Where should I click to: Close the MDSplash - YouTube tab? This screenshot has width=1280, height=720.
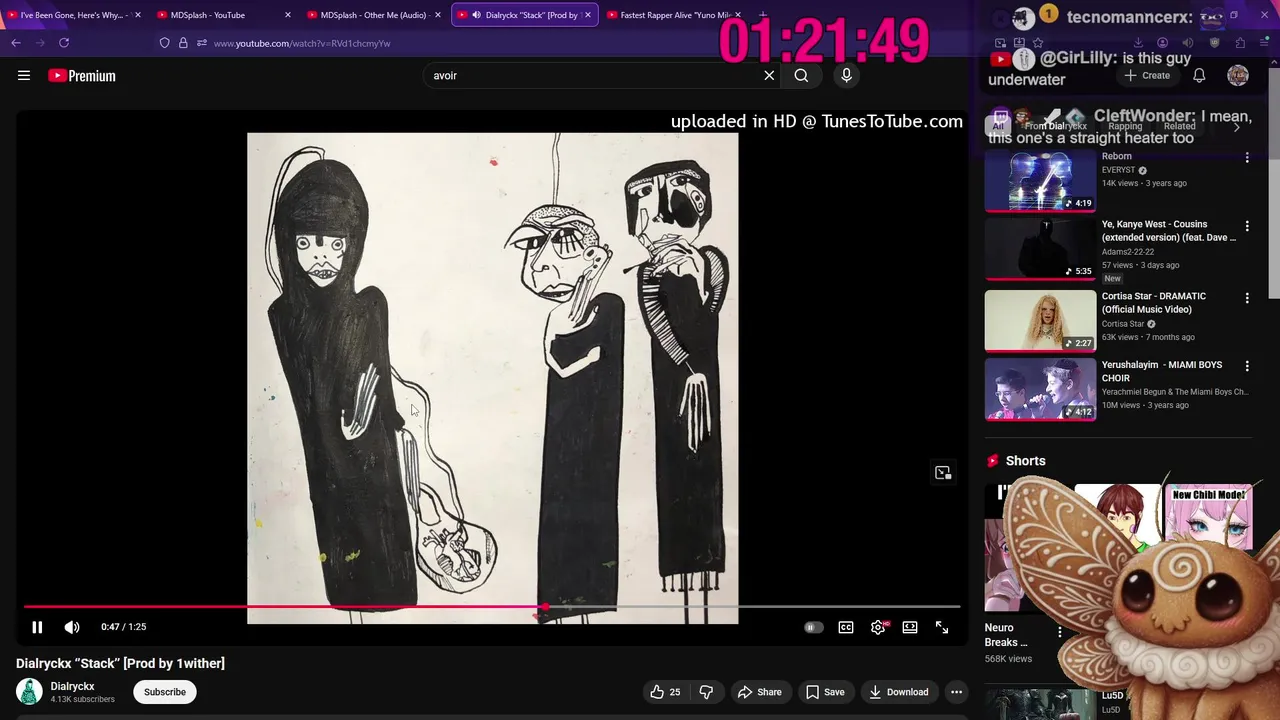[x=287, y=15]
